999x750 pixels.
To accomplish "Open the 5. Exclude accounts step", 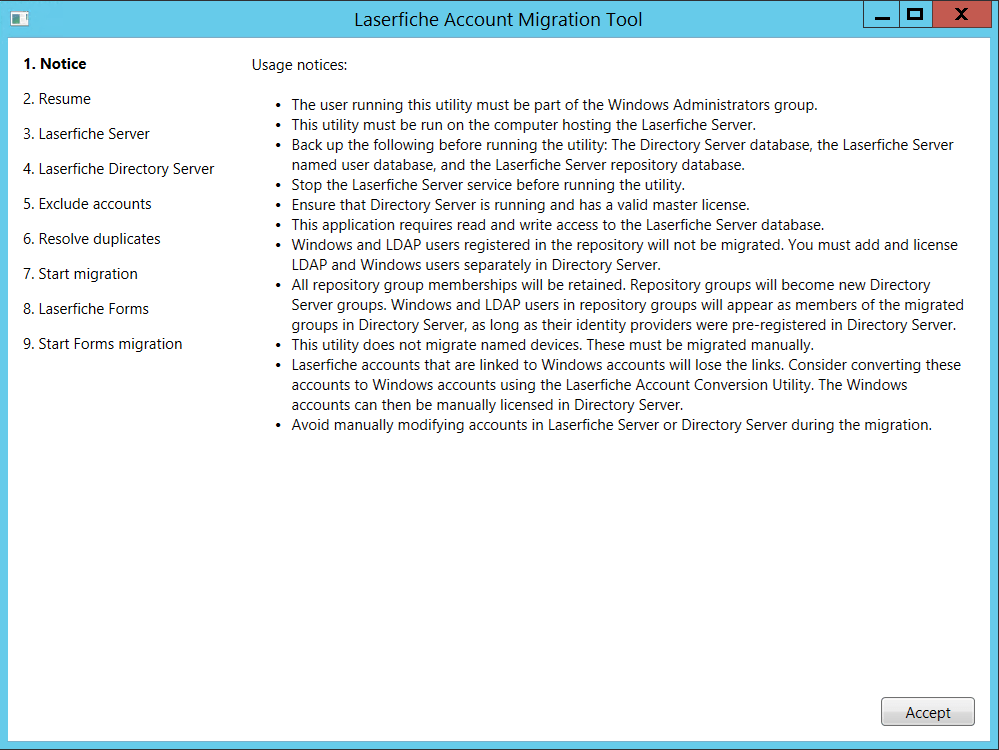I will [x=87, y=204].
